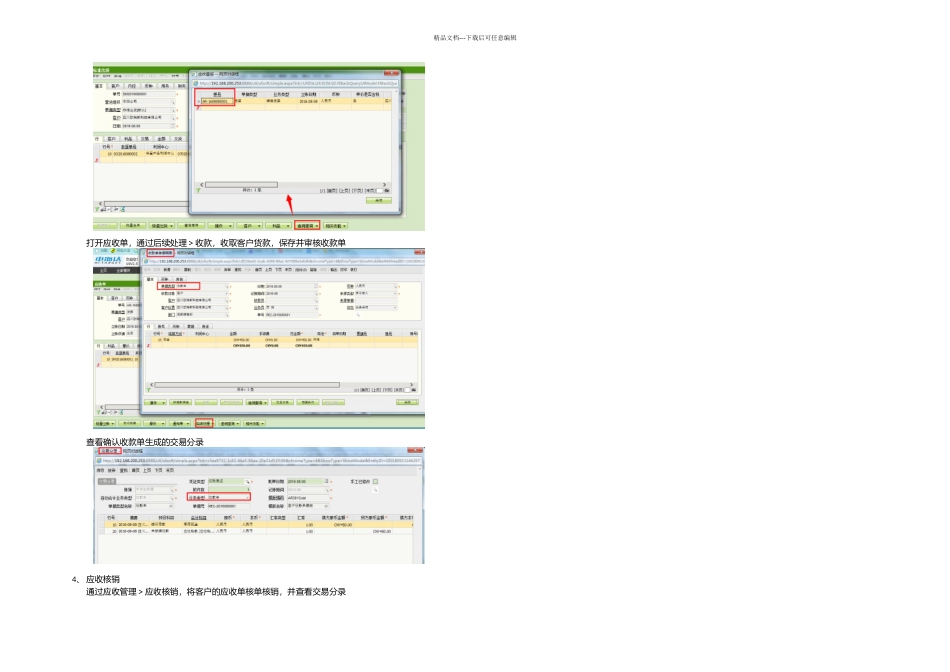Click the 附件数 field in the voucher window
Image resolution: width=950 pixels, height=672 pixels.
[228, 489]
